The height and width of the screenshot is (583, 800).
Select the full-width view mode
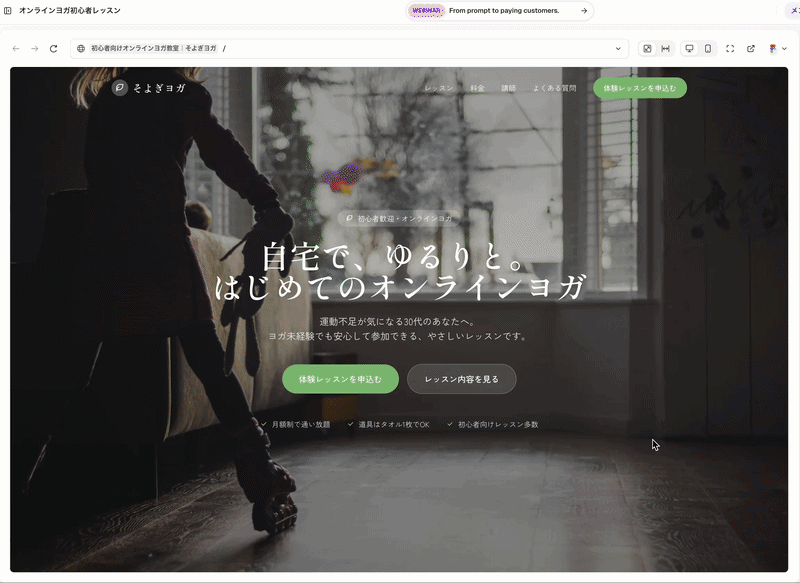tap(665, 48)
